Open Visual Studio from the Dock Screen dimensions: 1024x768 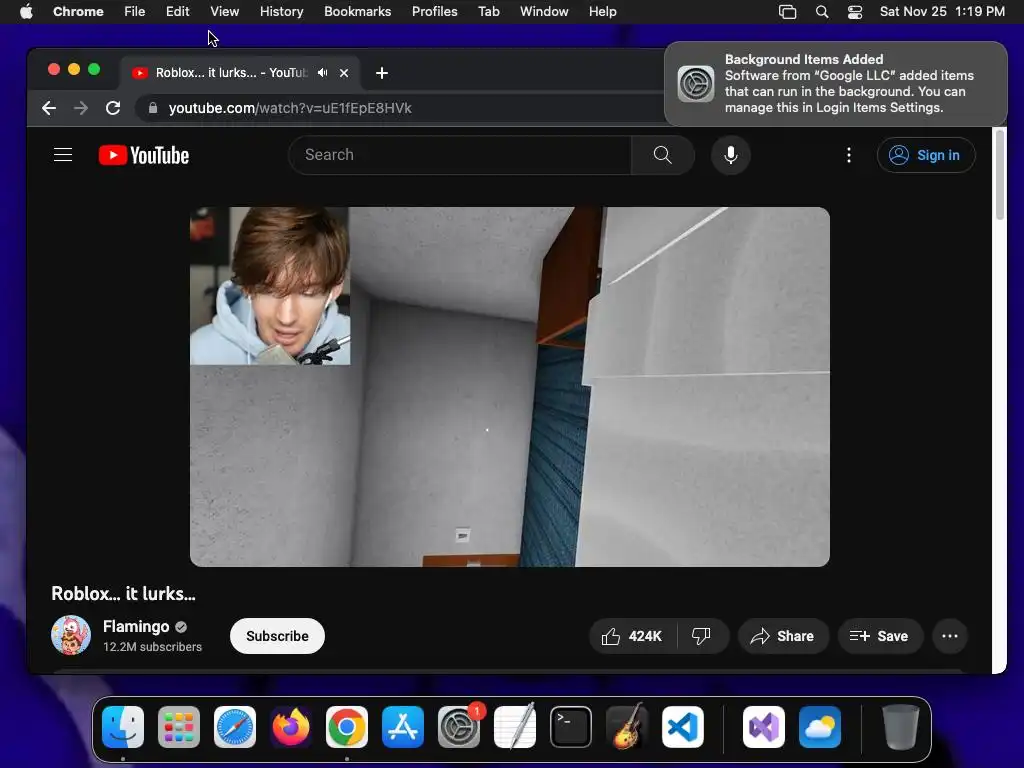pos(764,727)
